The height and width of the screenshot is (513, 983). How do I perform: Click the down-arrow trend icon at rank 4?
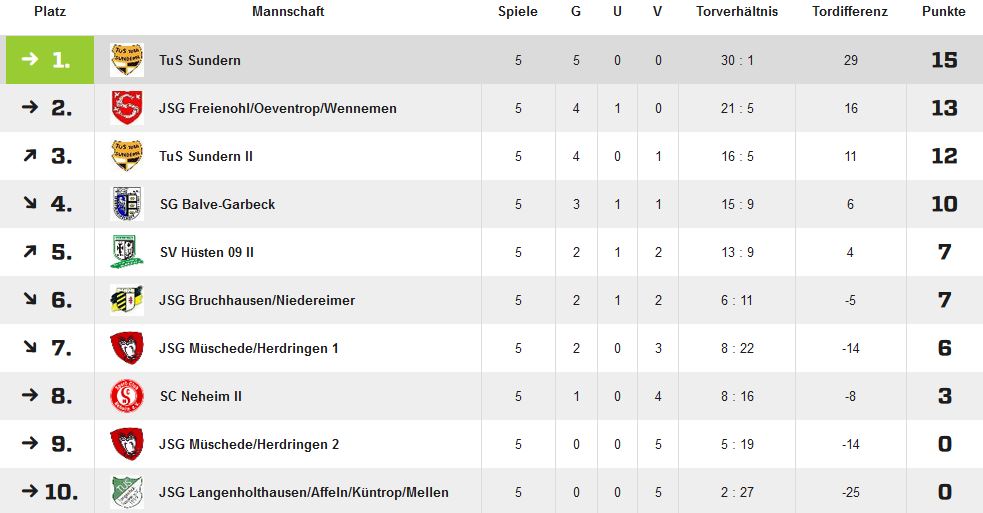(x=30, y=203)
